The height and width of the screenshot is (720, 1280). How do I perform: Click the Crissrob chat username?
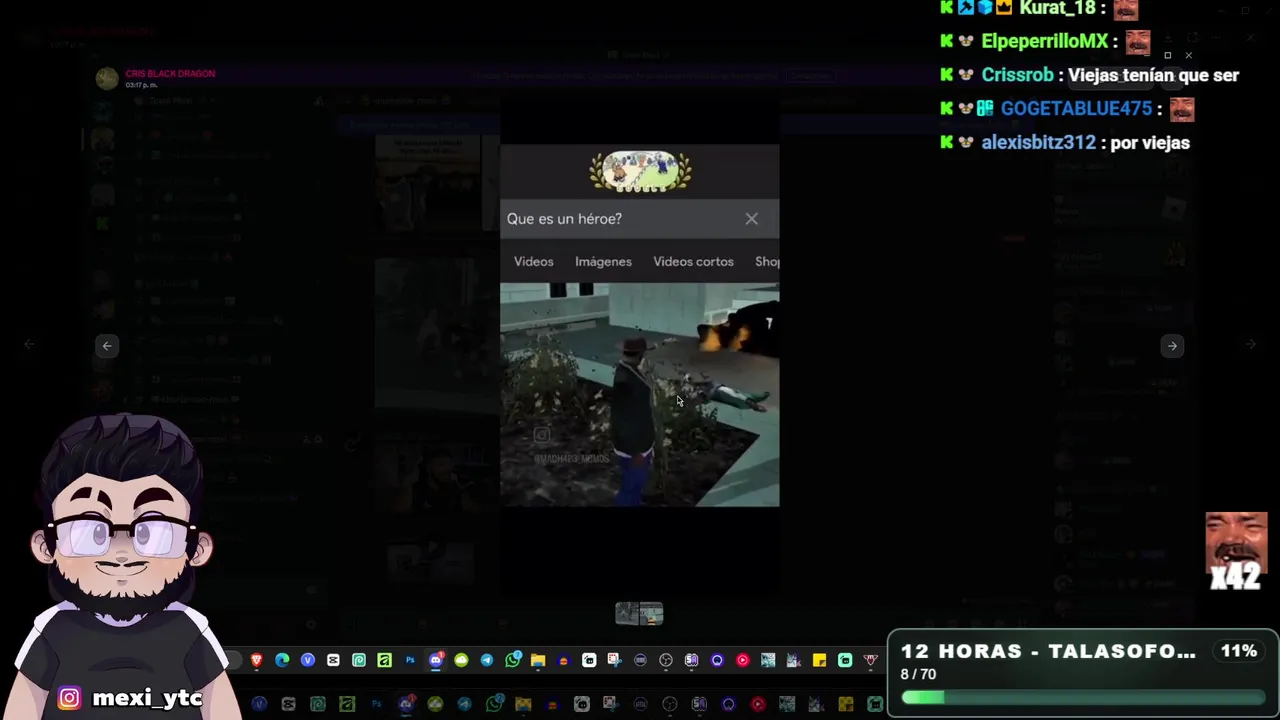1017,75
